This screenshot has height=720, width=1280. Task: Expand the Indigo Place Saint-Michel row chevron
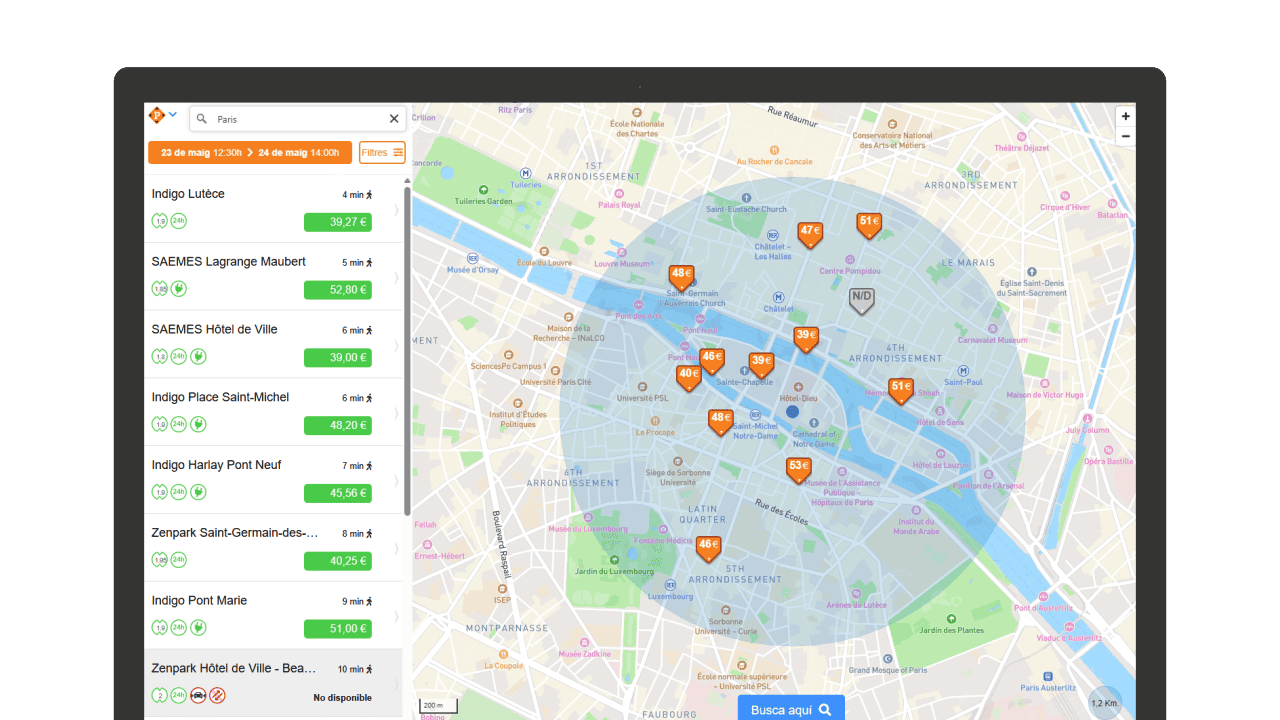(397, 413)
